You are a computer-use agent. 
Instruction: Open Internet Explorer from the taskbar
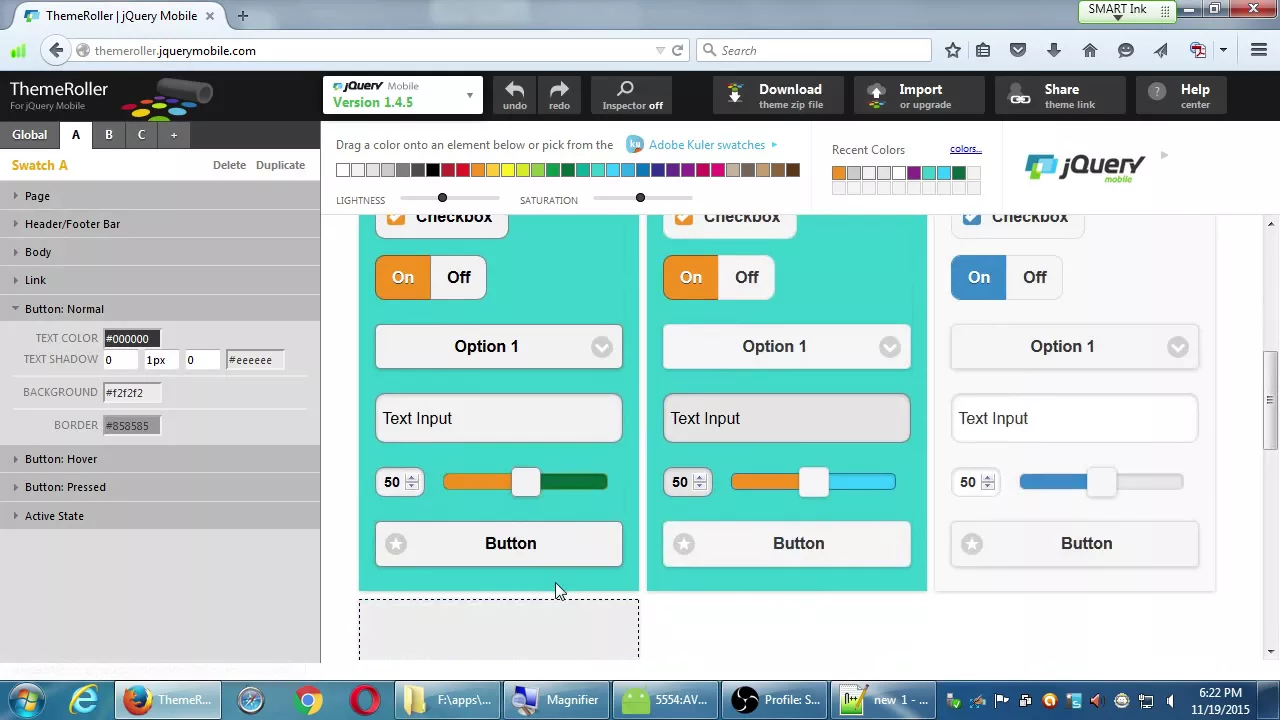(x=83, y=700)
